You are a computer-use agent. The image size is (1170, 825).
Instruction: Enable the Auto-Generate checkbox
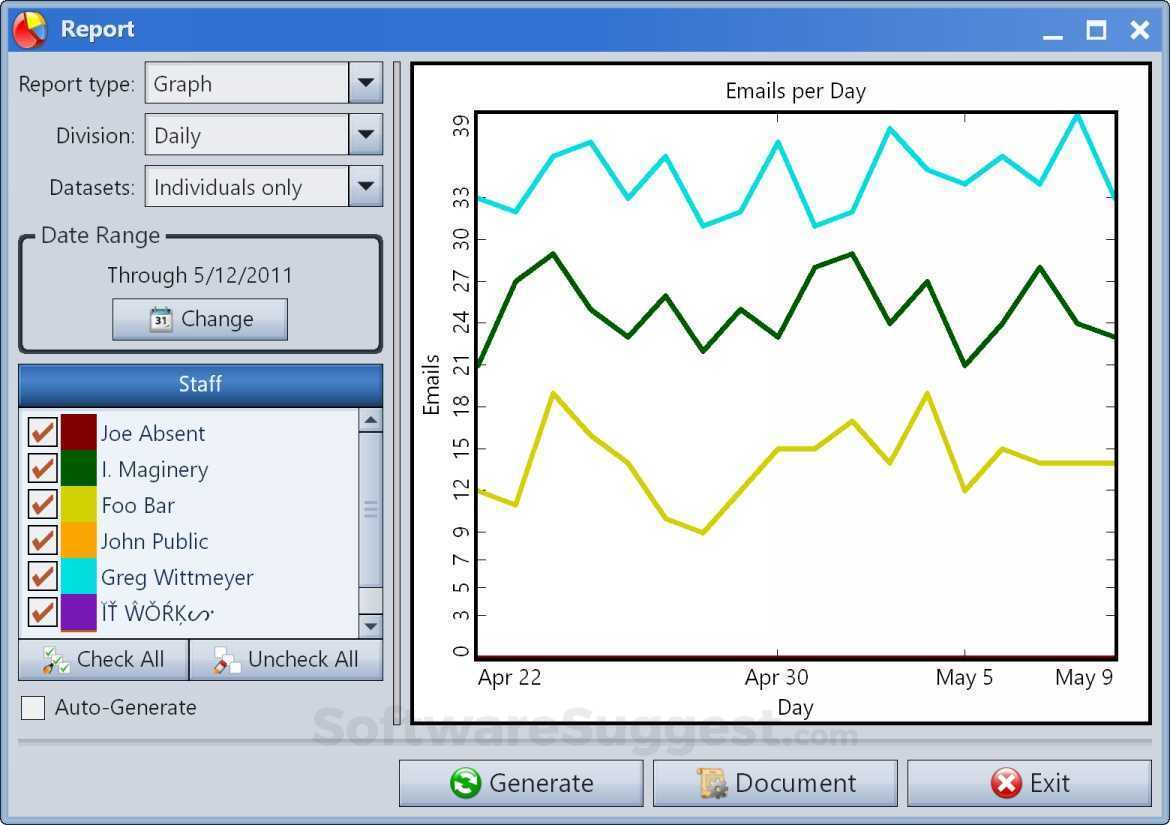[x=33, y=707]
